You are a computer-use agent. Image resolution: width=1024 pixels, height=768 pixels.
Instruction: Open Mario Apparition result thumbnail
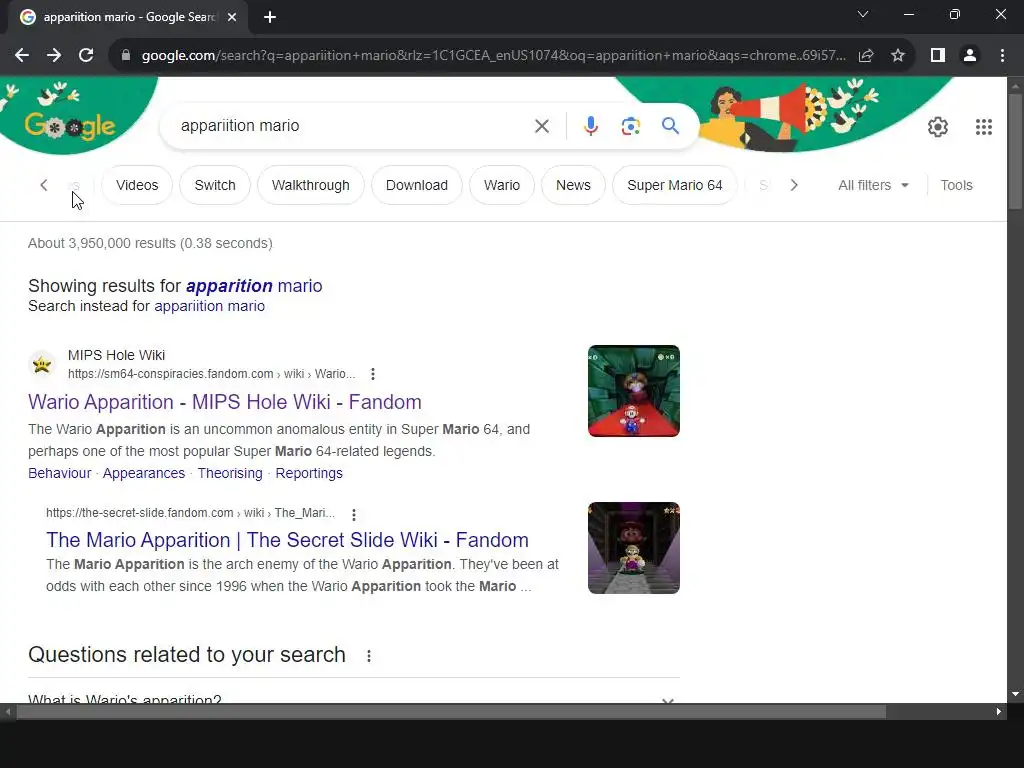point(633,548)
